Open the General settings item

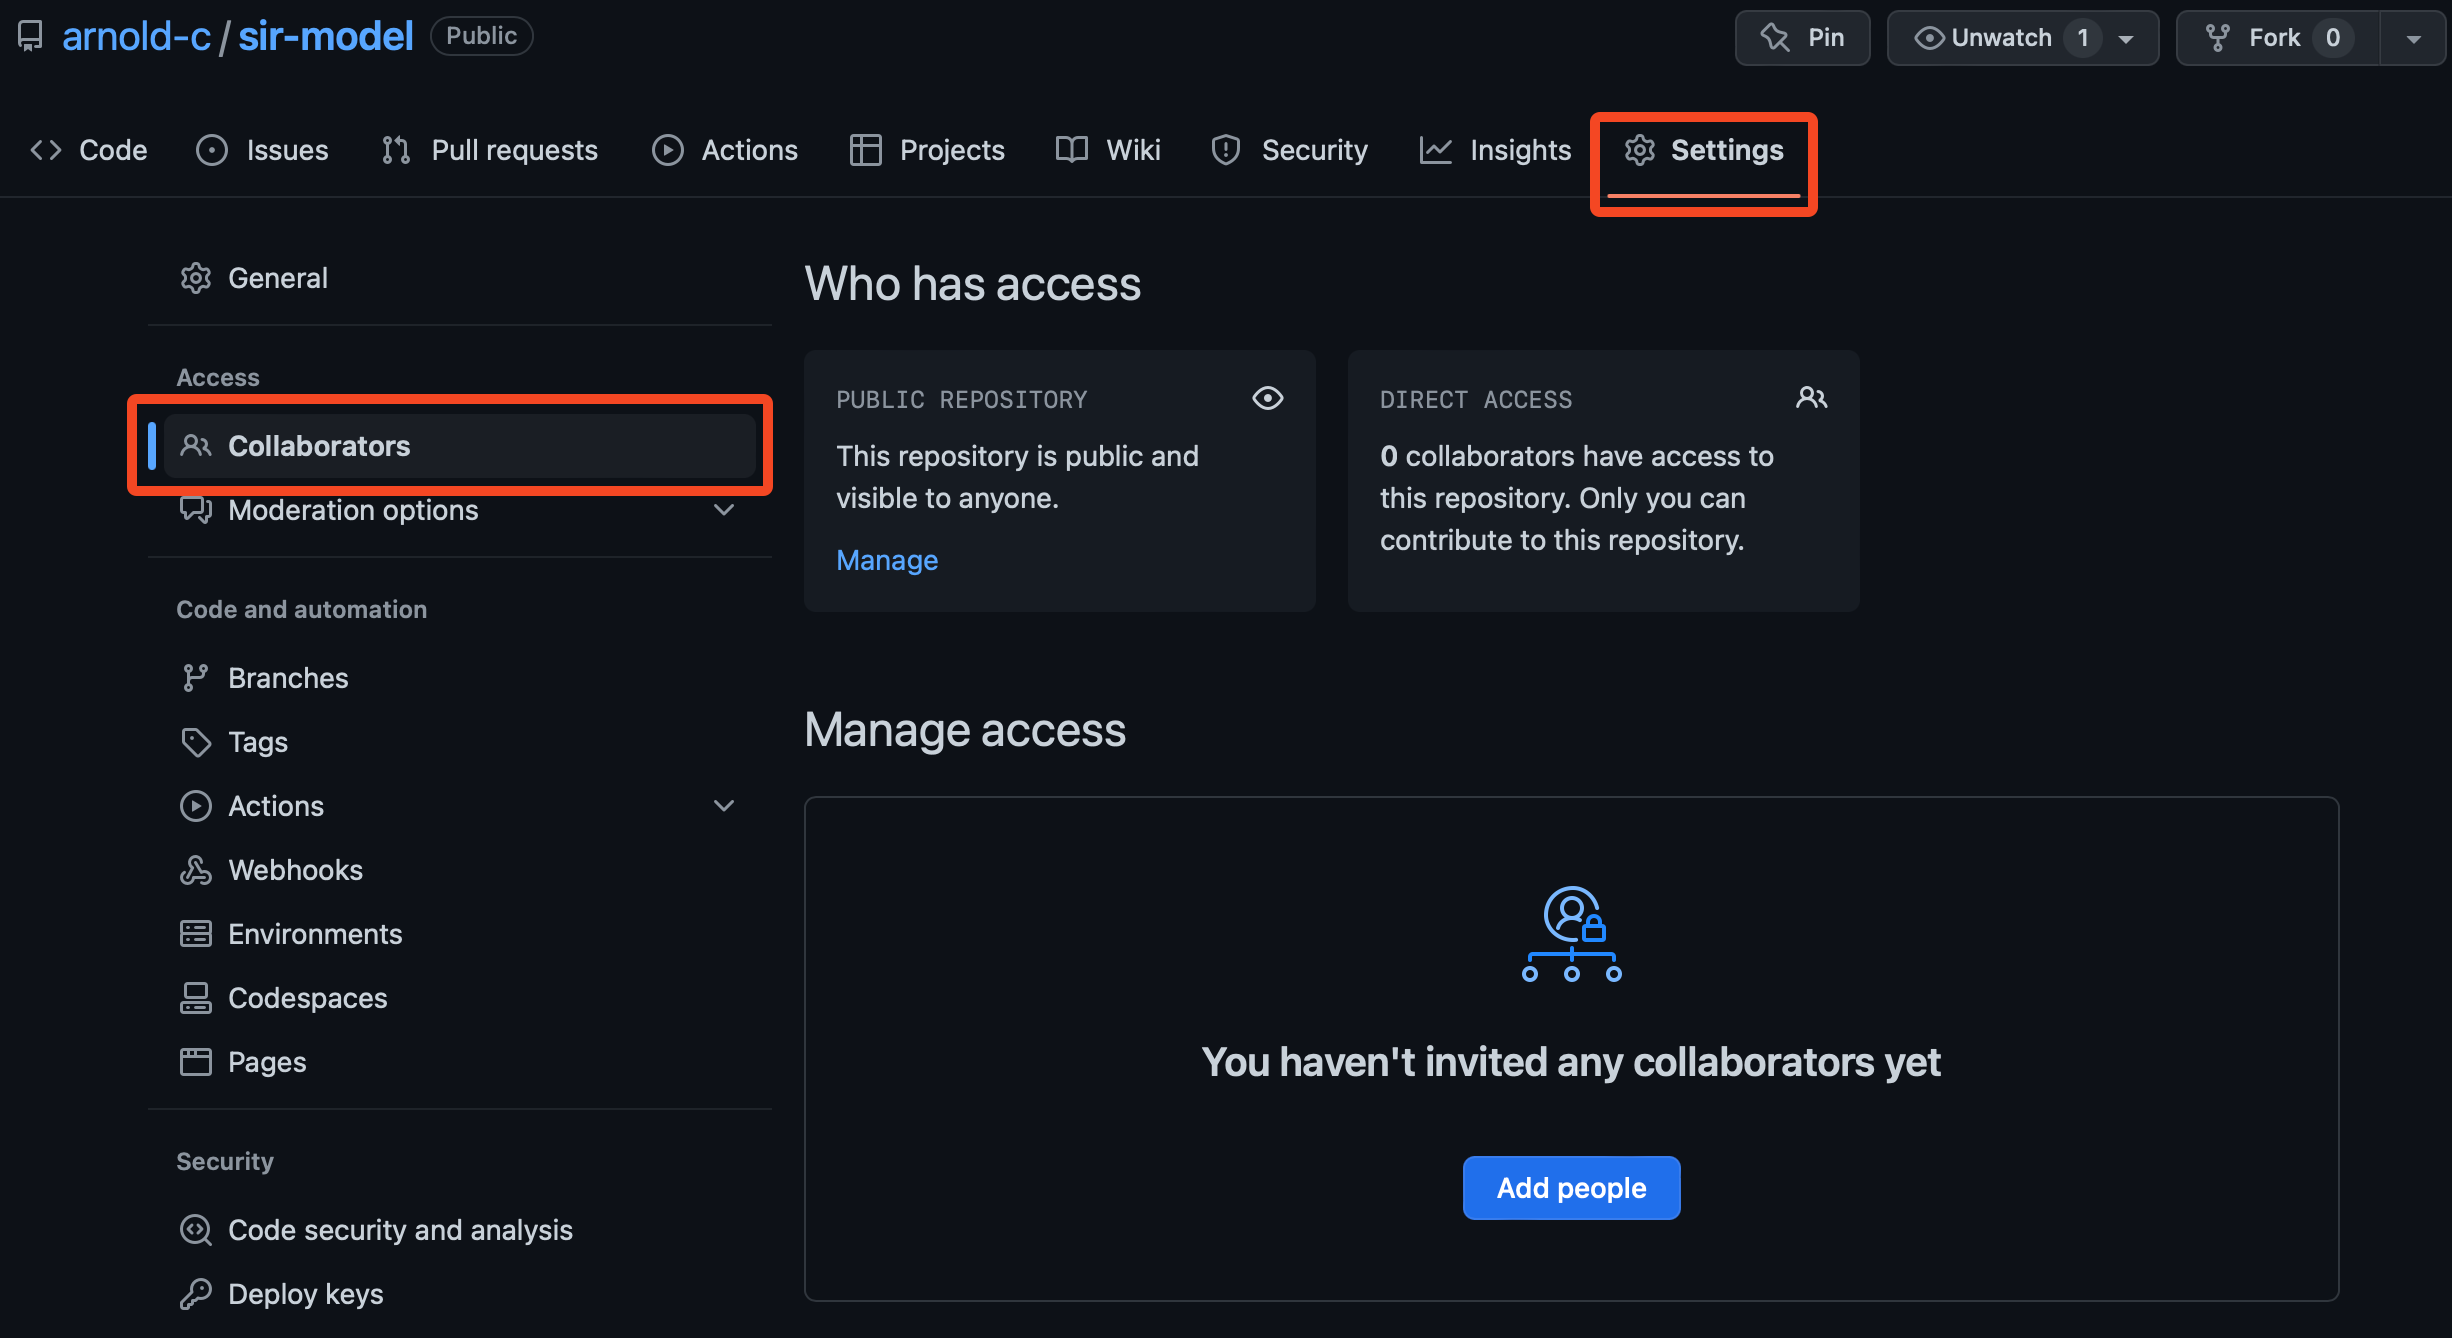(x=278, y=278)
